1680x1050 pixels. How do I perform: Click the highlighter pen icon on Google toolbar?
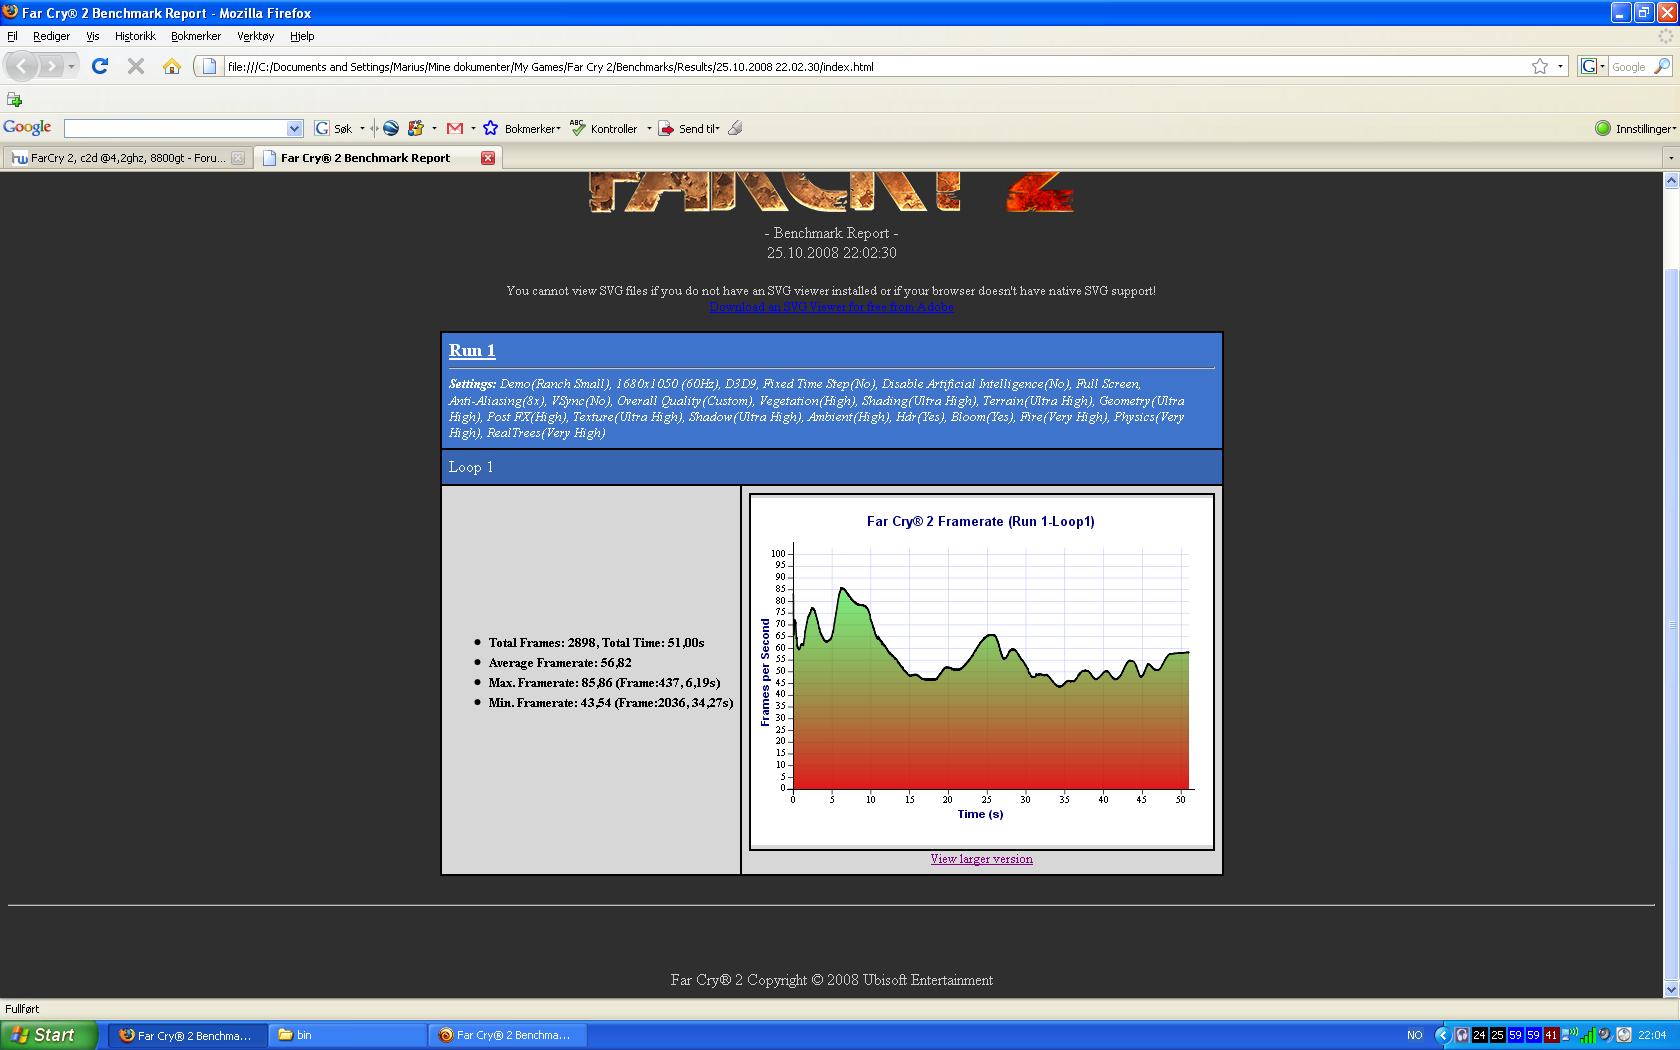pyautogui.click(x=735, y=128)
